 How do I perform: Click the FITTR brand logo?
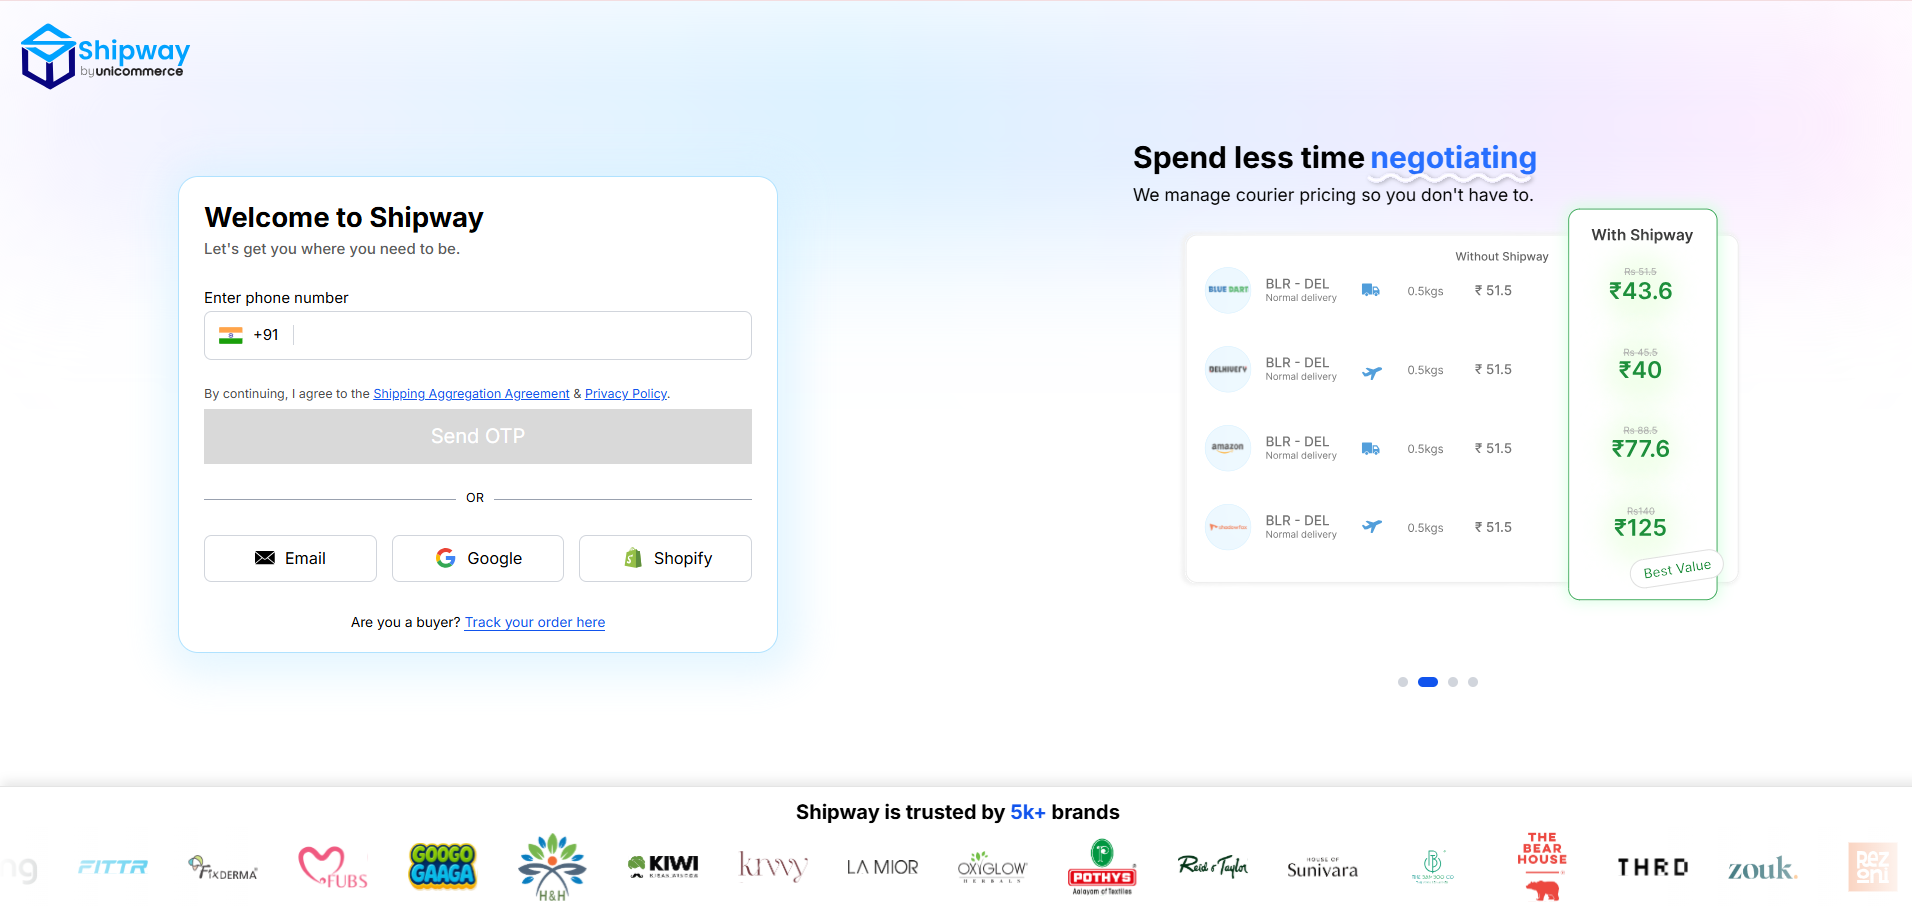click(x=113, y=867)
